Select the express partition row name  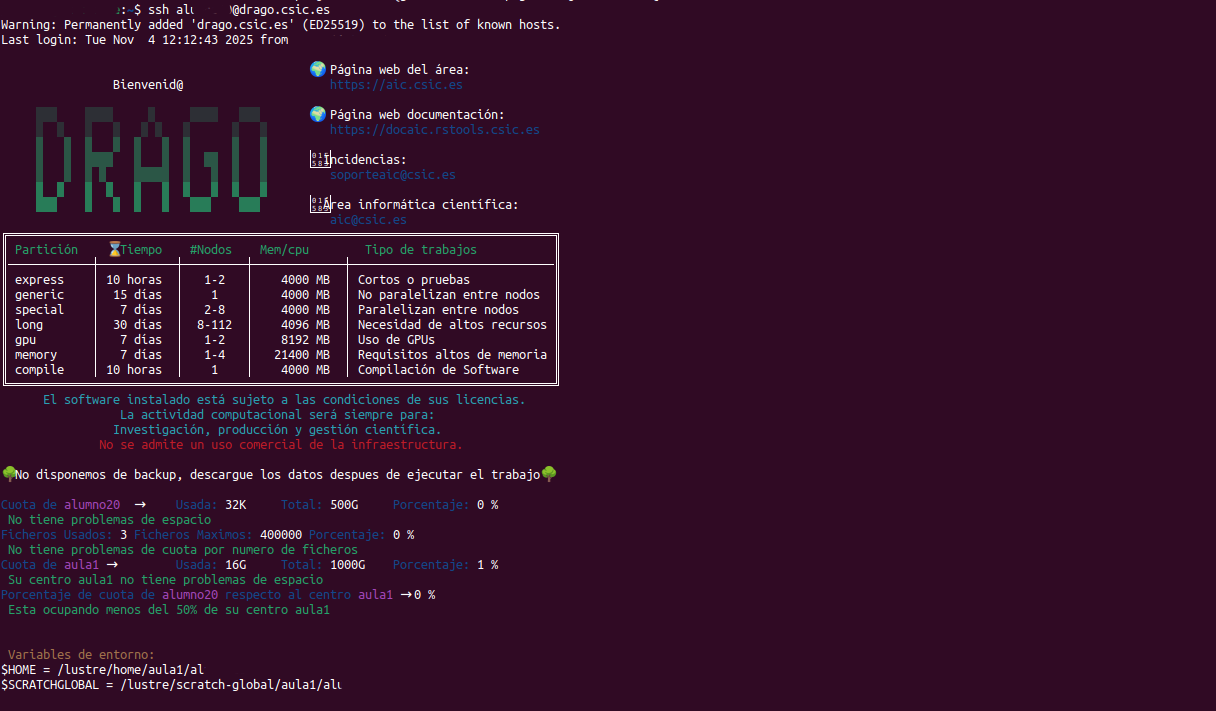(39, 280)
